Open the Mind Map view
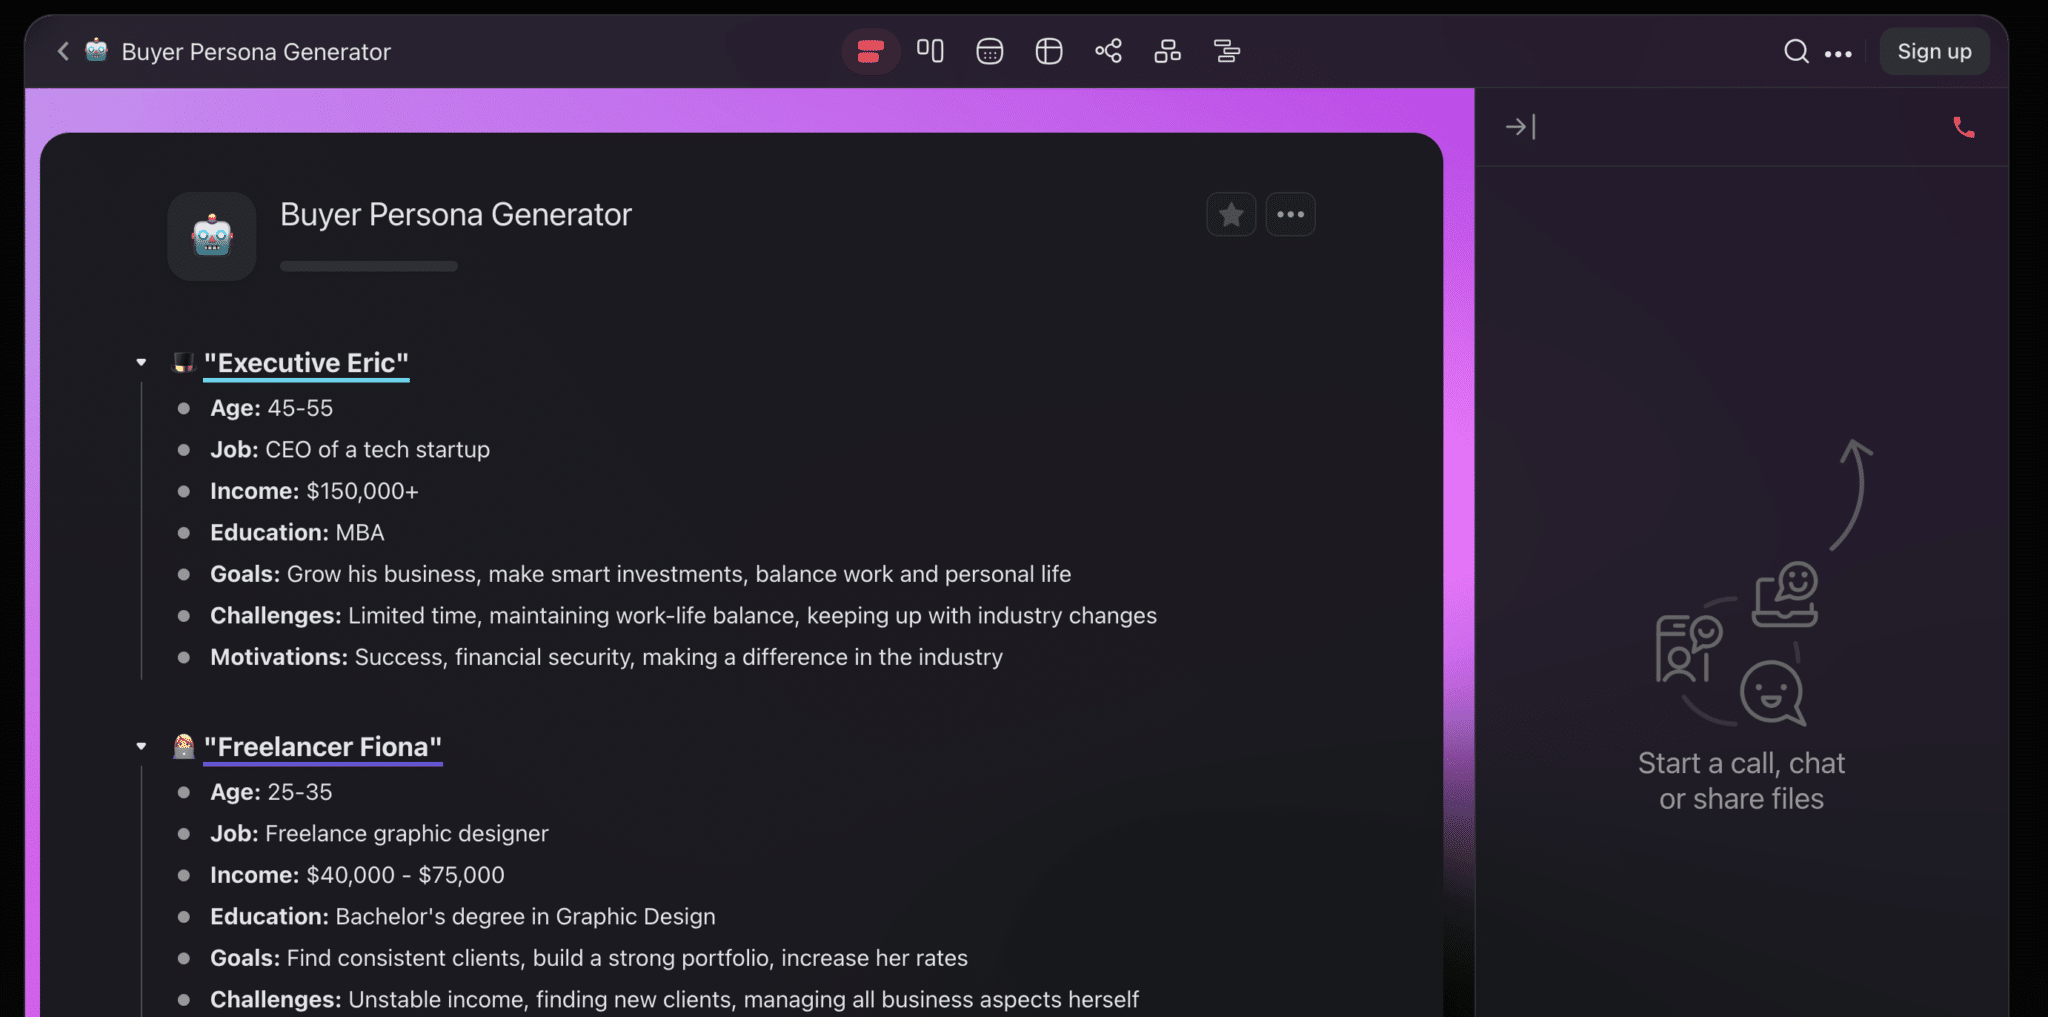Image resolution: width=2048 pixels, height=1017 pixels. tap(1108, 51)
